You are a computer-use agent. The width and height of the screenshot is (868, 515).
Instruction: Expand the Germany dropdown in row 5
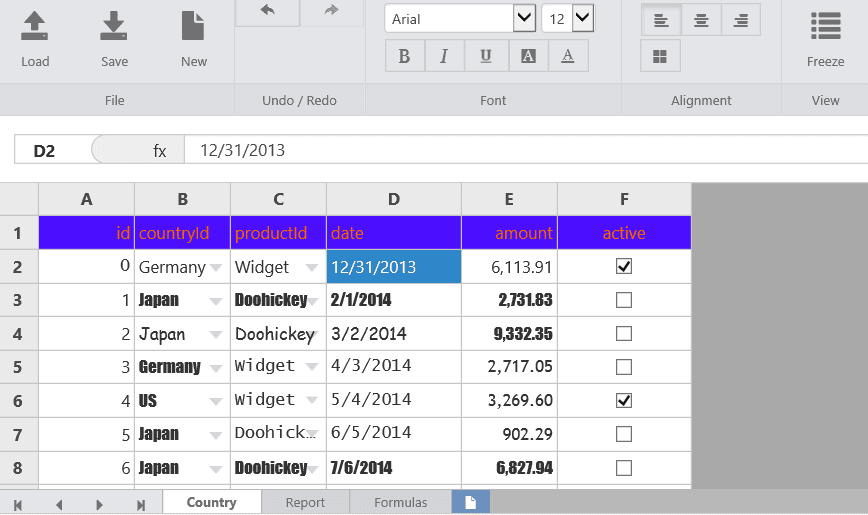216,368
